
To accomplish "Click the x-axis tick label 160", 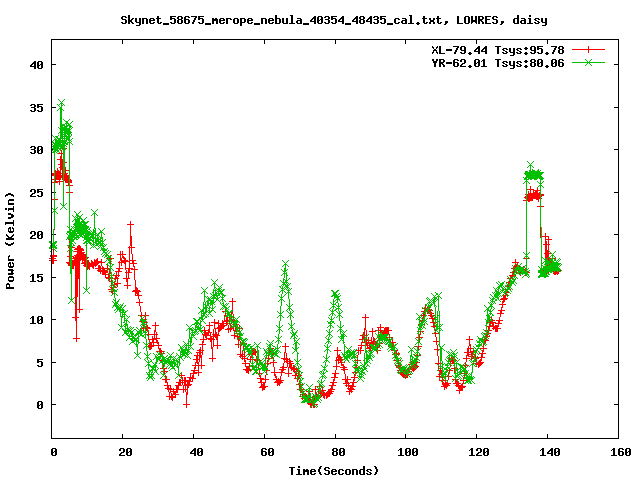I will pos(620,452).
